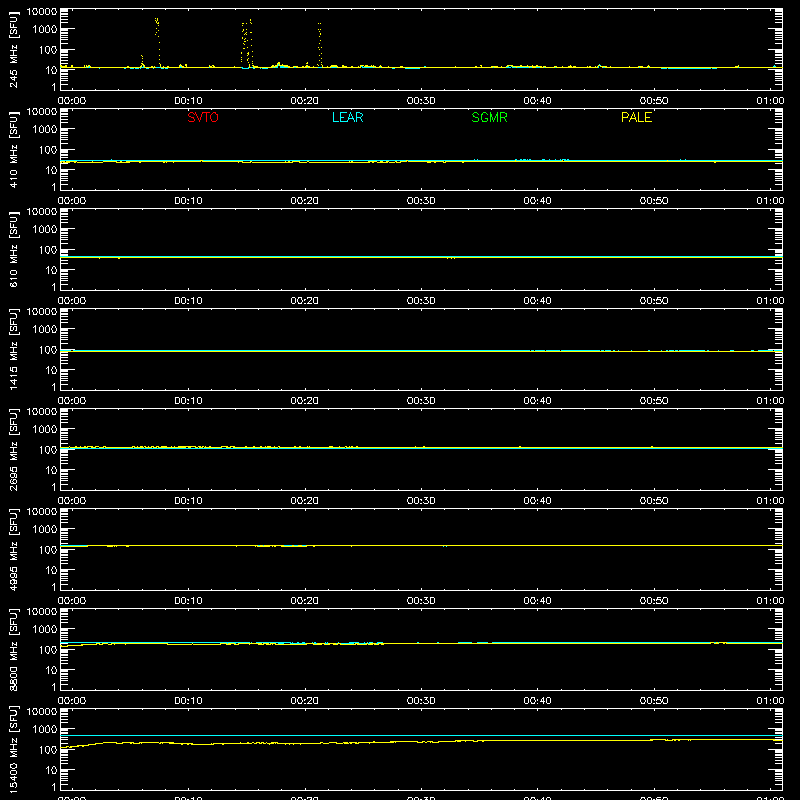This screenshot has height=800, width=800.
Task: Click the cyan flat trace in the 15400 MHz plot
Action: point(421,736)
